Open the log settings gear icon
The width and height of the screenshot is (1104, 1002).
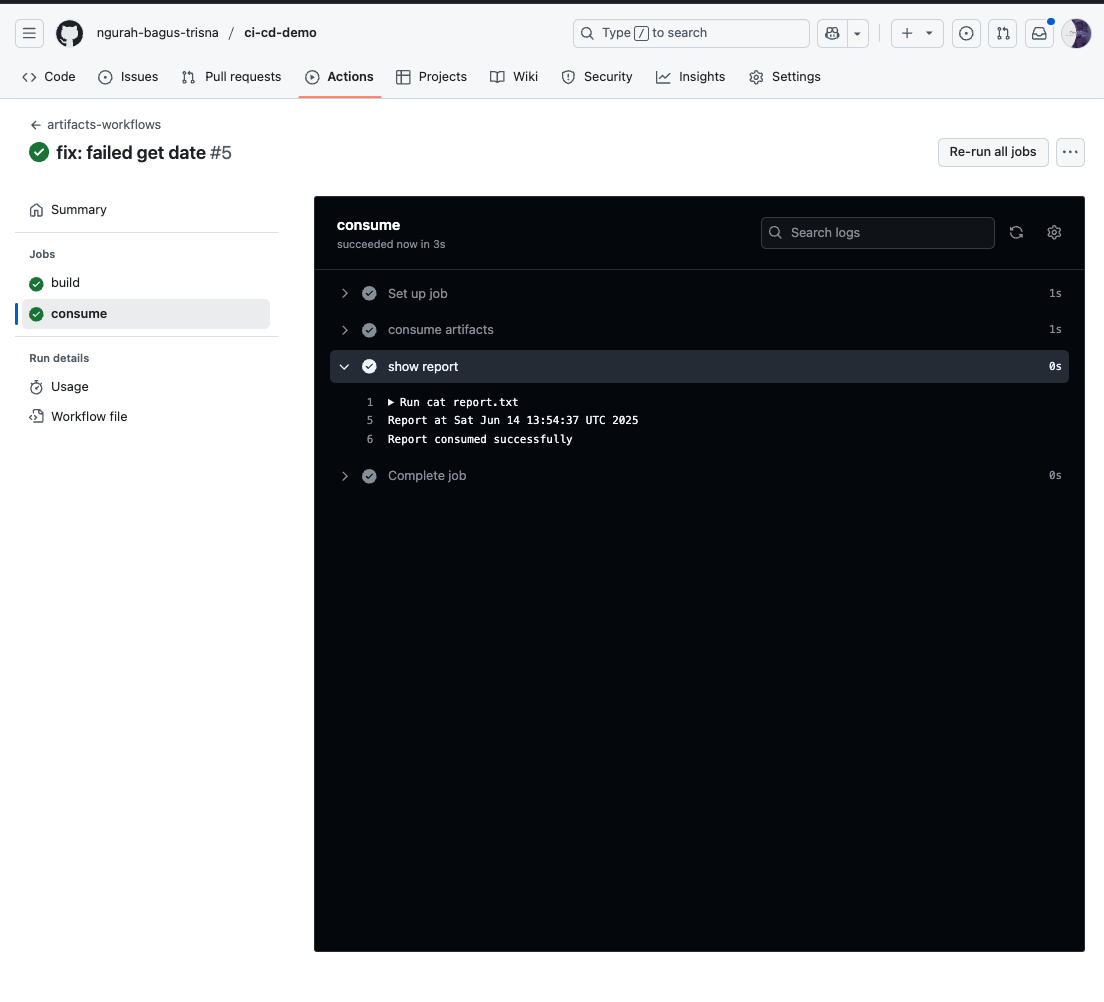[x=1054, y=232]
